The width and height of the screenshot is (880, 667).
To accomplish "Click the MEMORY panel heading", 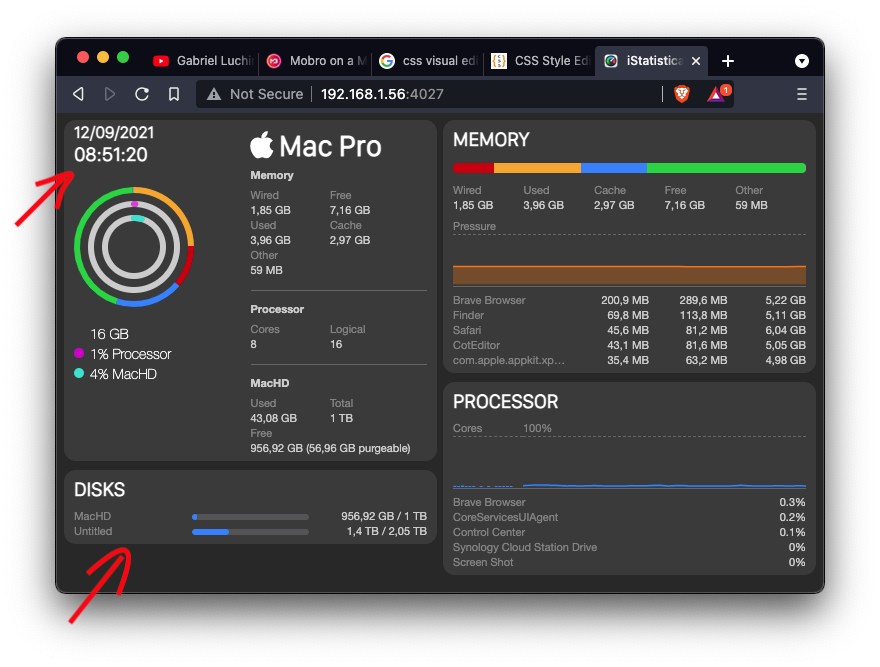I will tap(491, 140).
